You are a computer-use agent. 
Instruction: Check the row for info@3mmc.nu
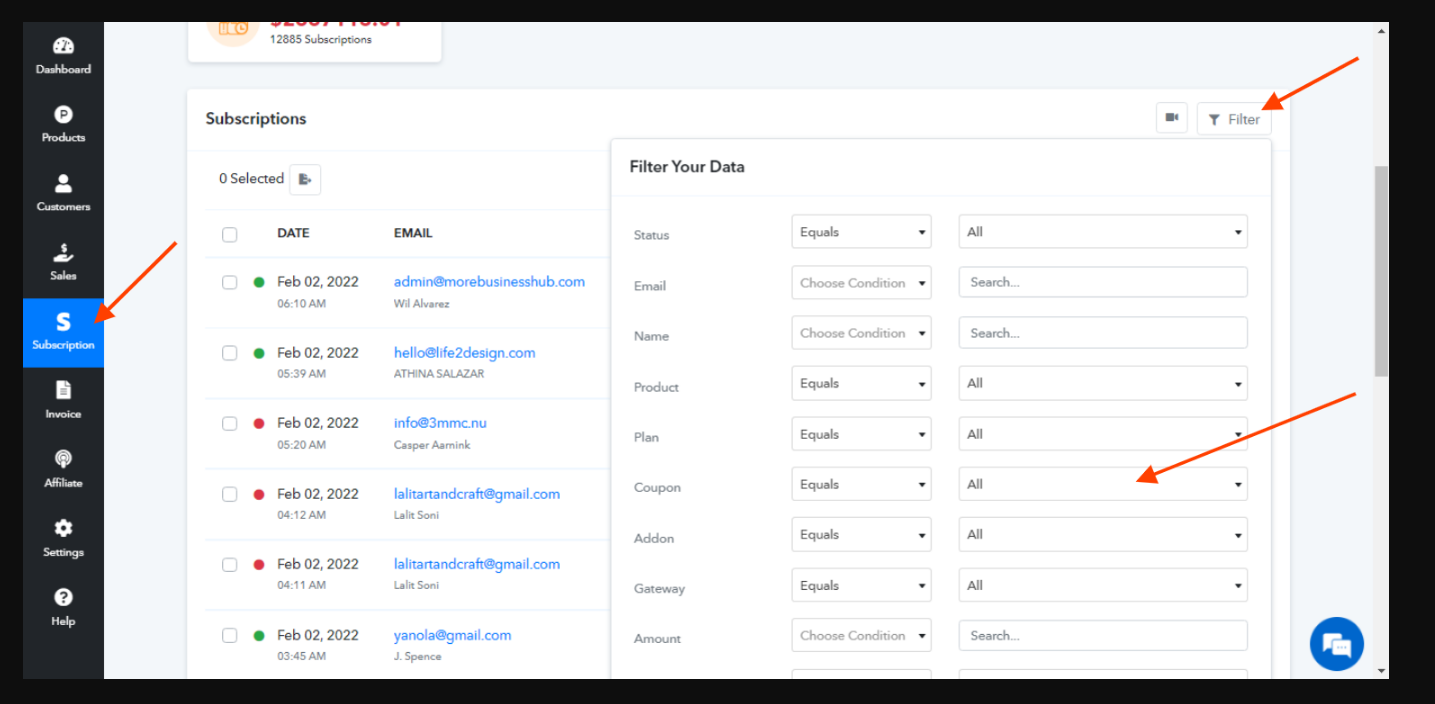(x=230, y=424)
